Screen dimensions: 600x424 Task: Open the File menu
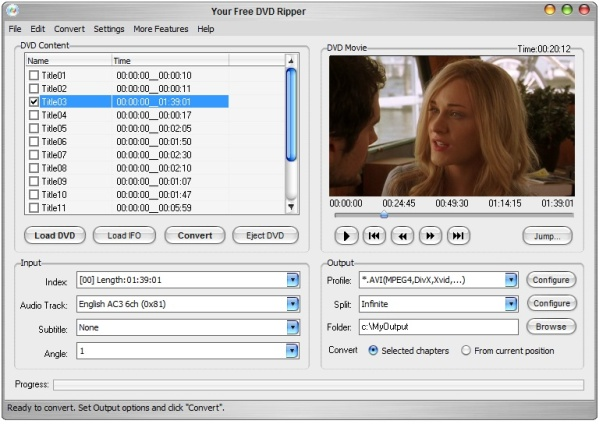pos(15,29)
